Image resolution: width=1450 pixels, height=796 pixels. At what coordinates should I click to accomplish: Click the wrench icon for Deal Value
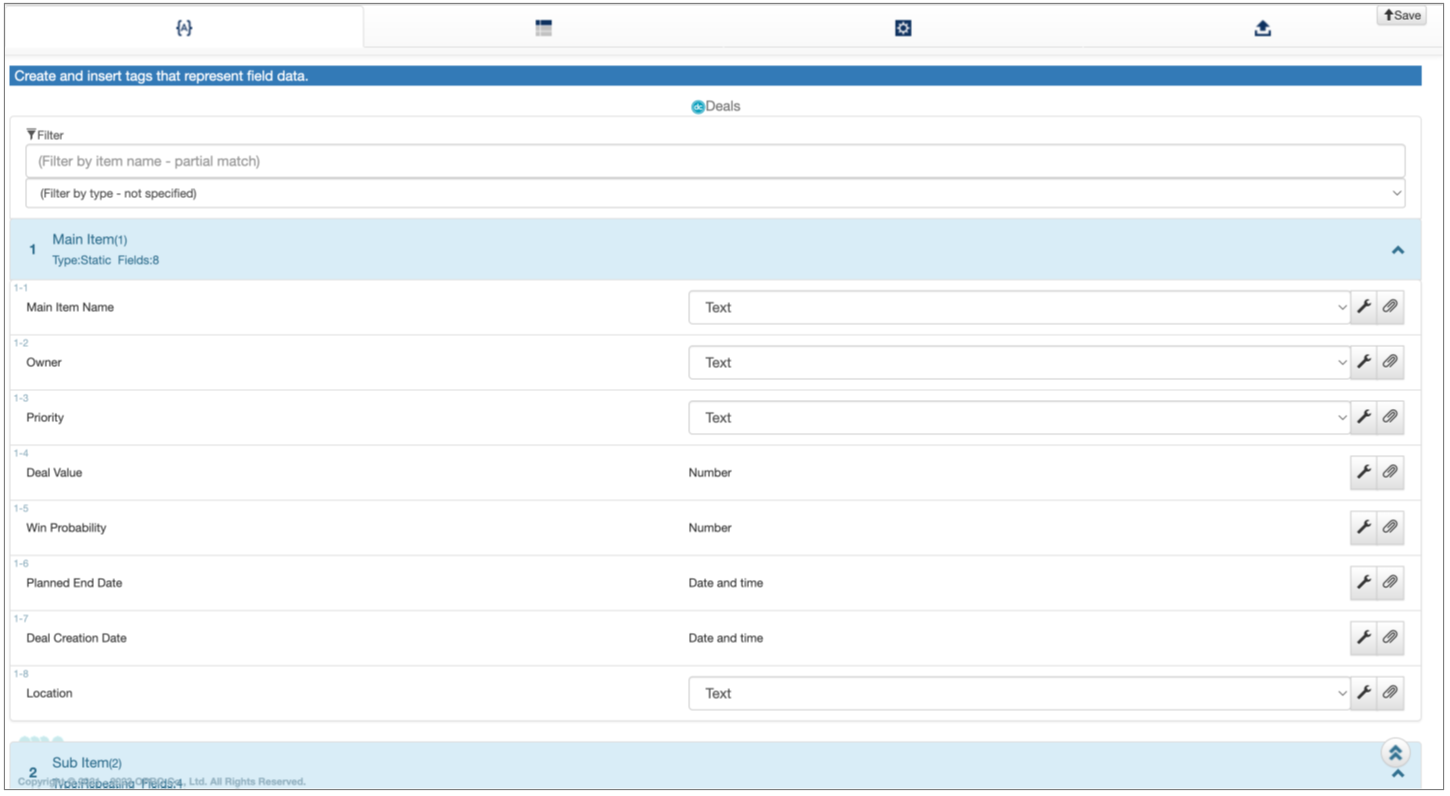point(1363,472)
